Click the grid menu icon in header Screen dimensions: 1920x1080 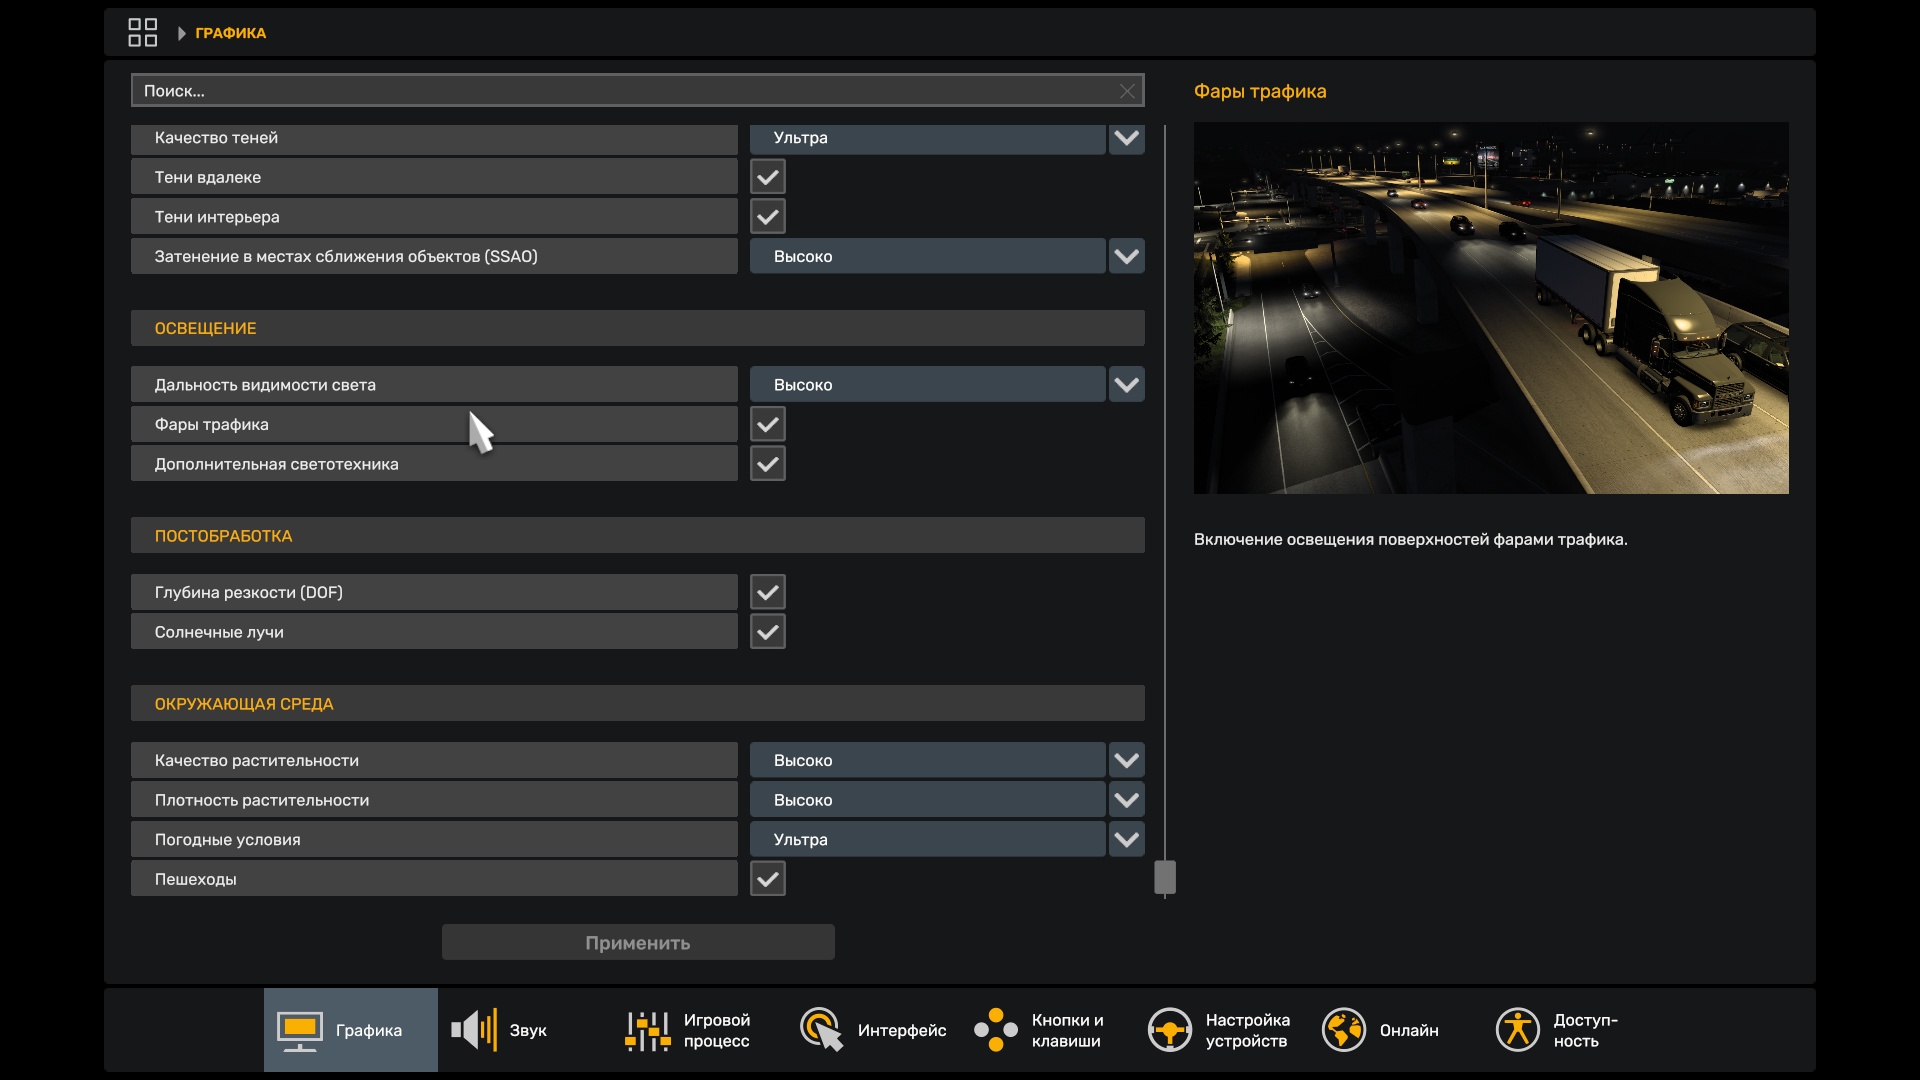click(x=142, y=32)
